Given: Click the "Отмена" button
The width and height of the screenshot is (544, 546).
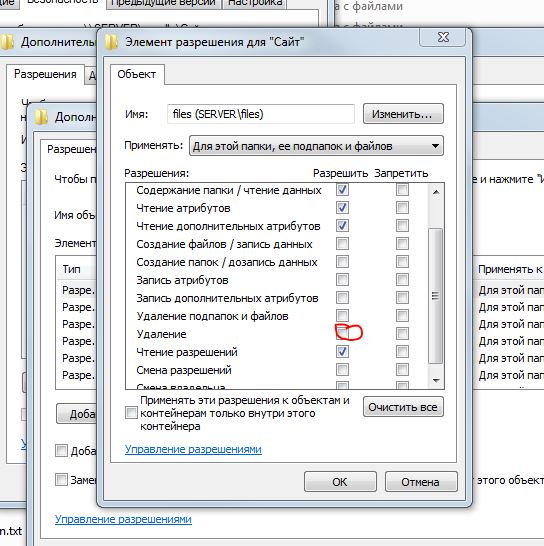Looking at the screenshot, I should pyautogui.click(x=420, y=482).
